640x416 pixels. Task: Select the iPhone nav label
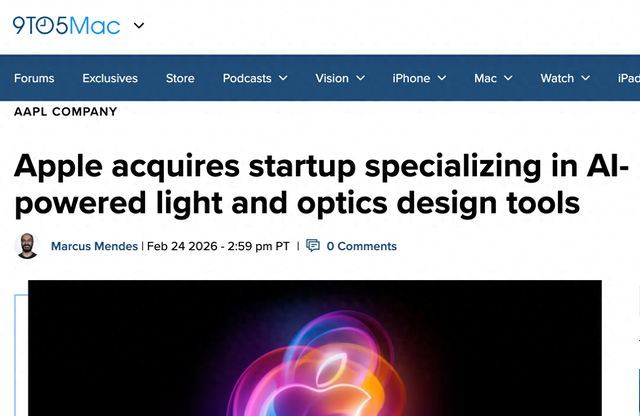point(411,78)
